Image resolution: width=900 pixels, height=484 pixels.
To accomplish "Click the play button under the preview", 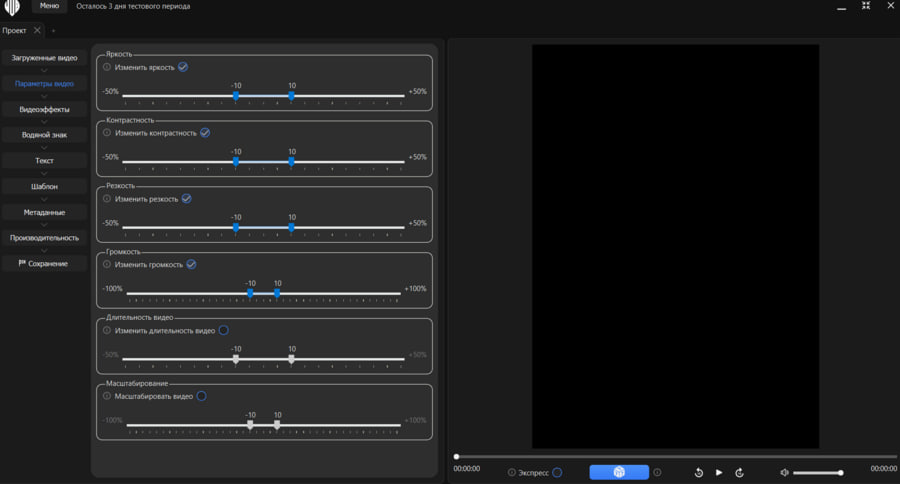I will tap(718, 472).
